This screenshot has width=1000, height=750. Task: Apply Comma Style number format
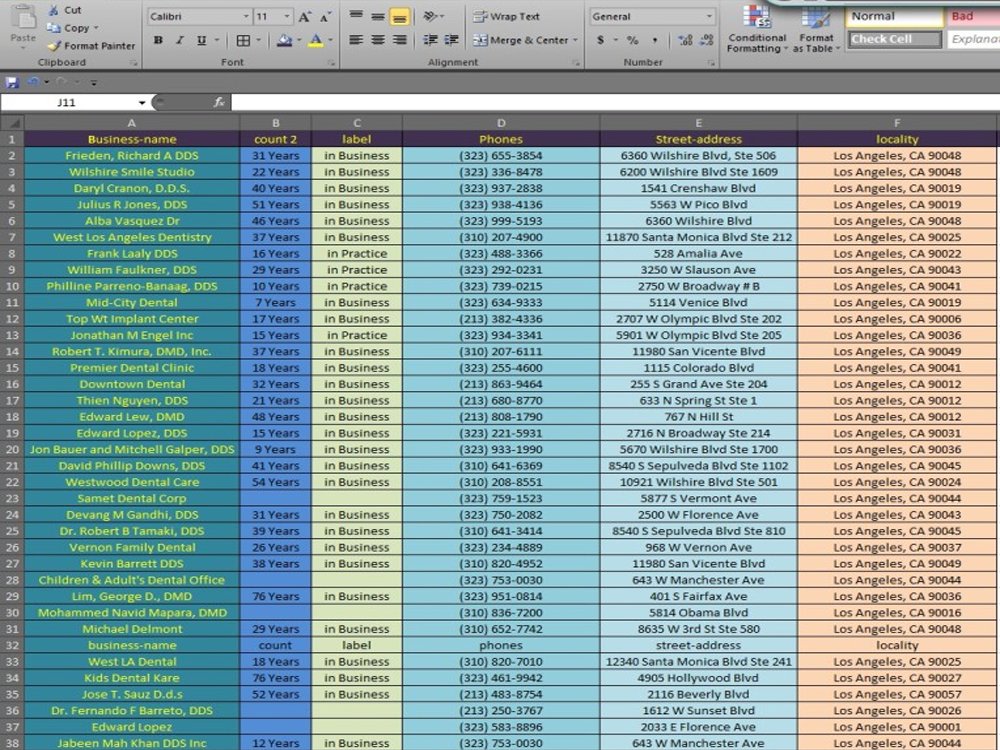click(655, 40)
